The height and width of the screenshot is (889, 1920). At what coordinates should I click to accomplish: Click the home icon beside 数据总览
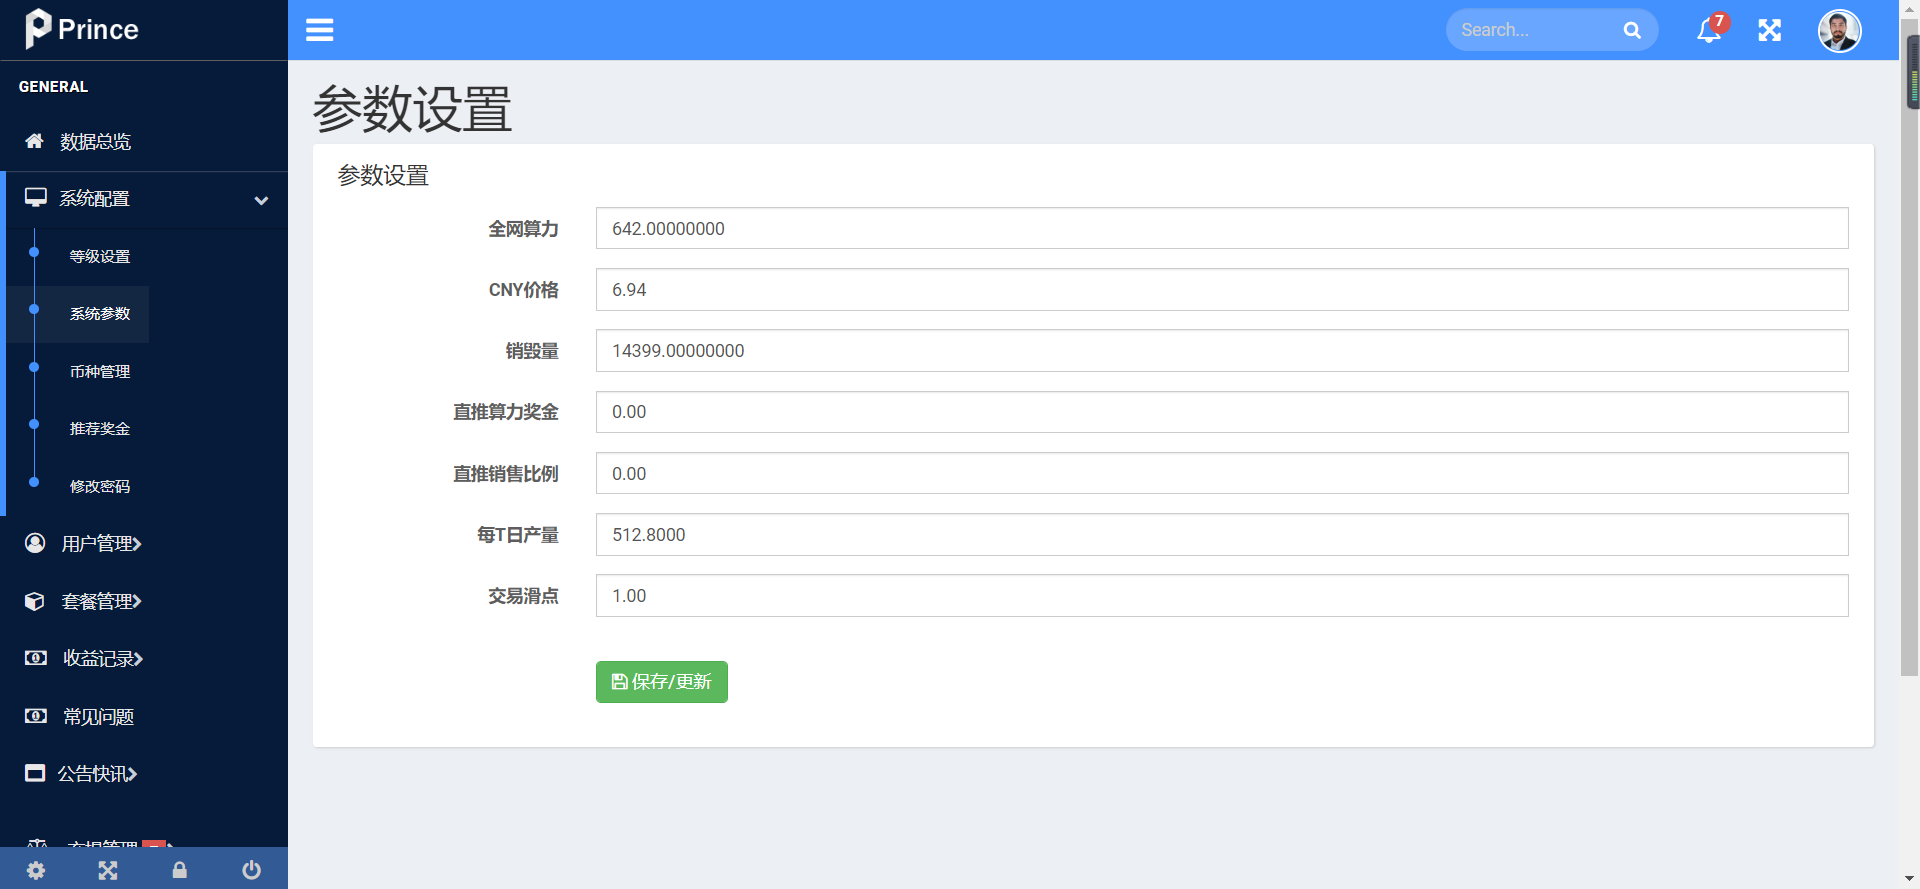click(x=34, y=141)
